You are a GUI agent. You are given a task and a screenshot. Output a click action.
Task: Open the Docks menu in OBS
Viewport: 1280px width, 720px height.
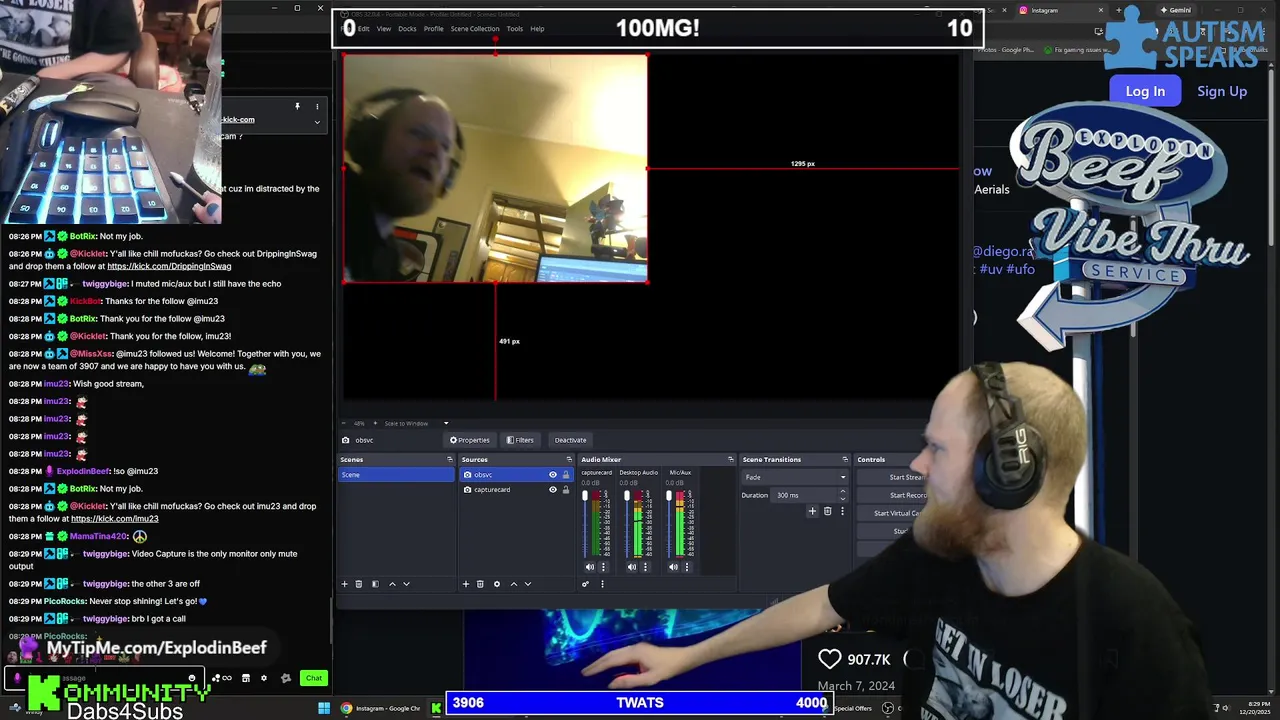(x=407, y=29)
